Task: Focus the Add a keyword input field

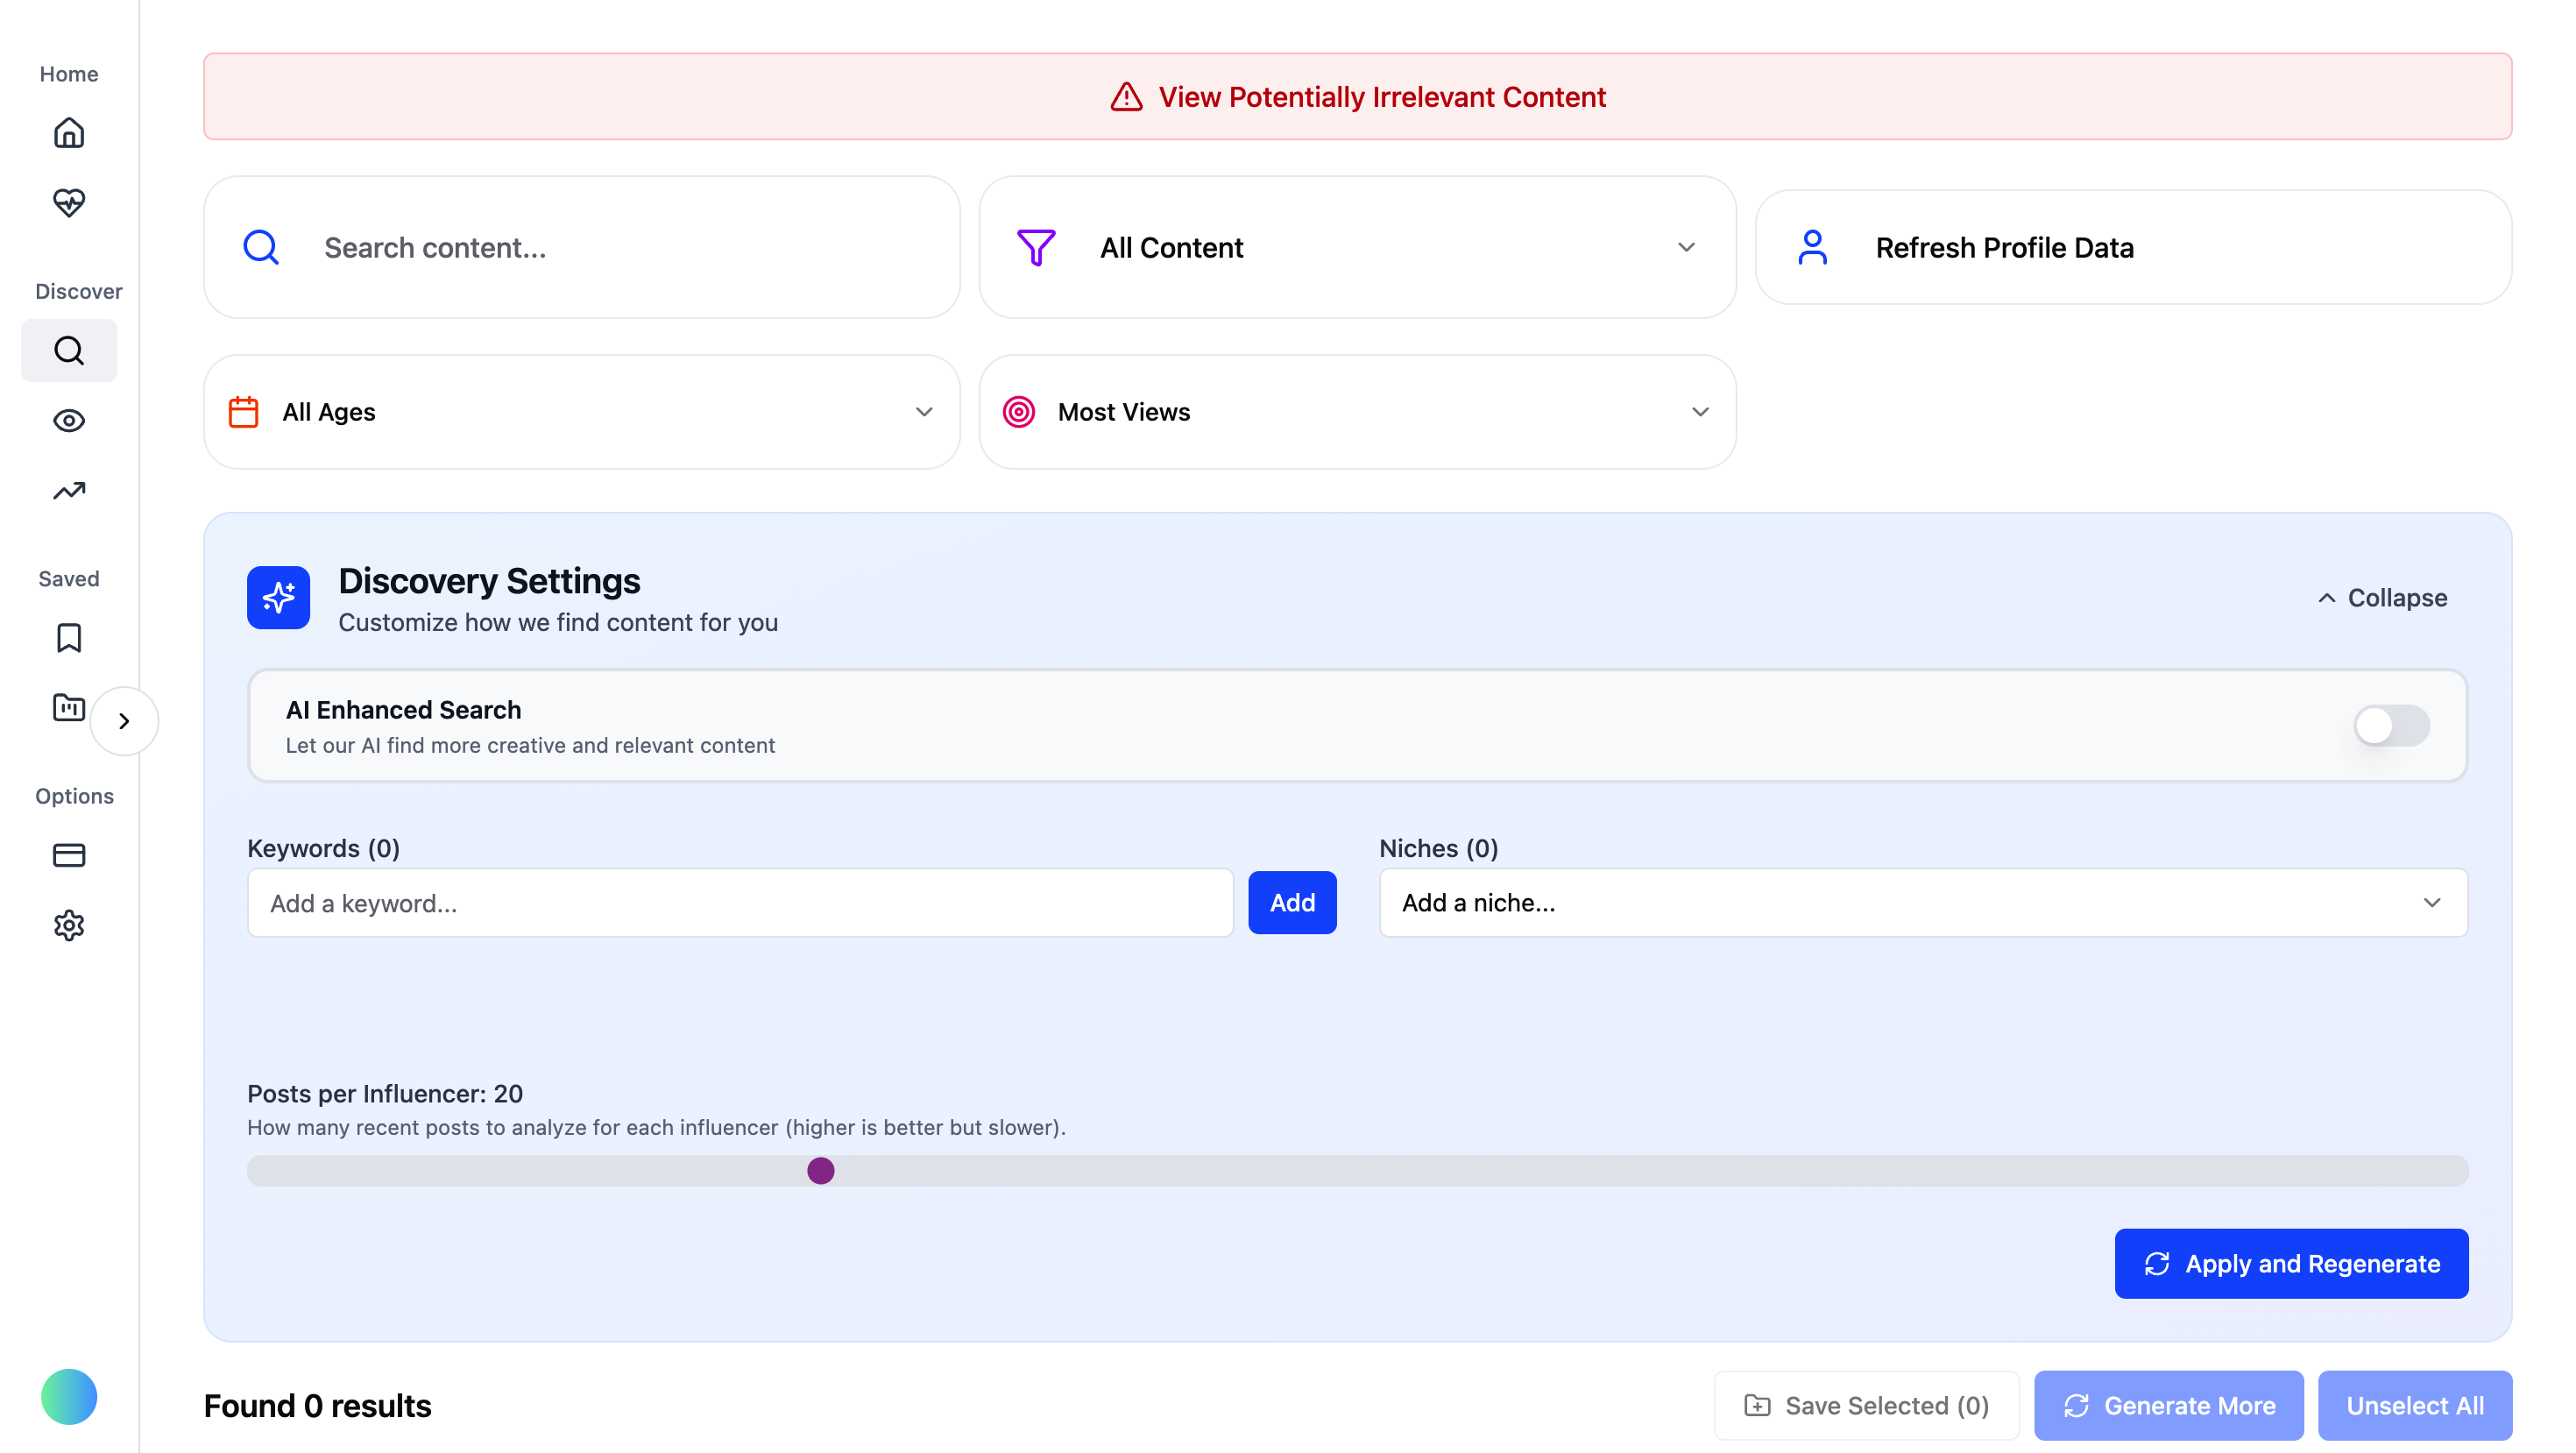Action: 740,902
